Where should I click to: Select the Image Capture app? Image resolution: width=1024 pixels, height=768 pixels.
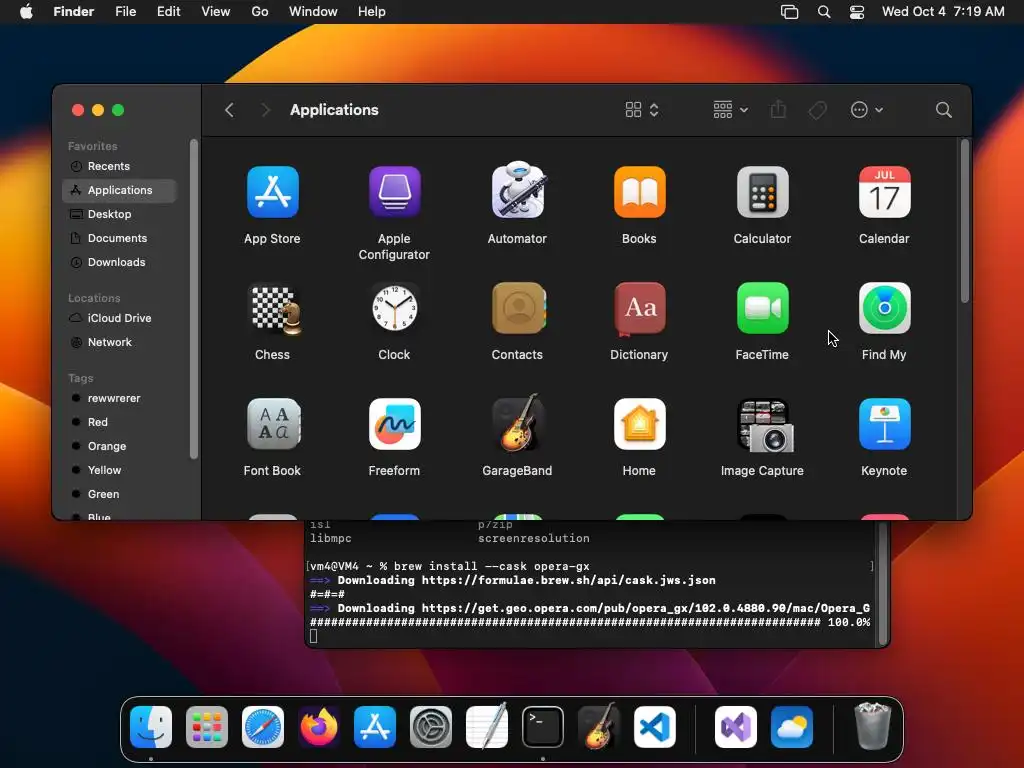point(765,425)
